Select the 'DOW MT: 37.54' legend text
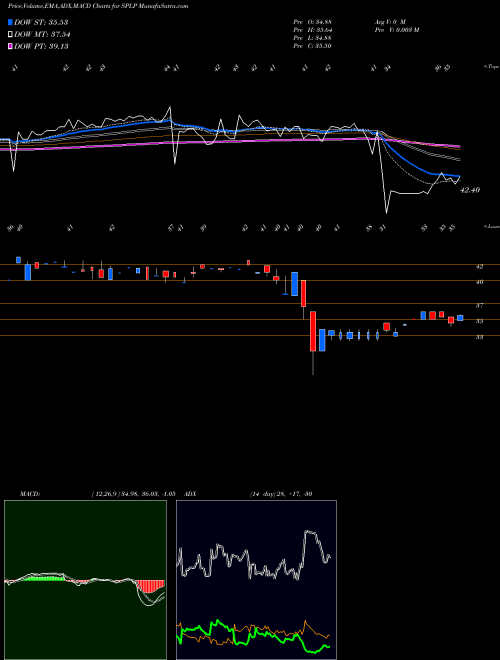The image size is (500, 660). [x=42, y=35]
